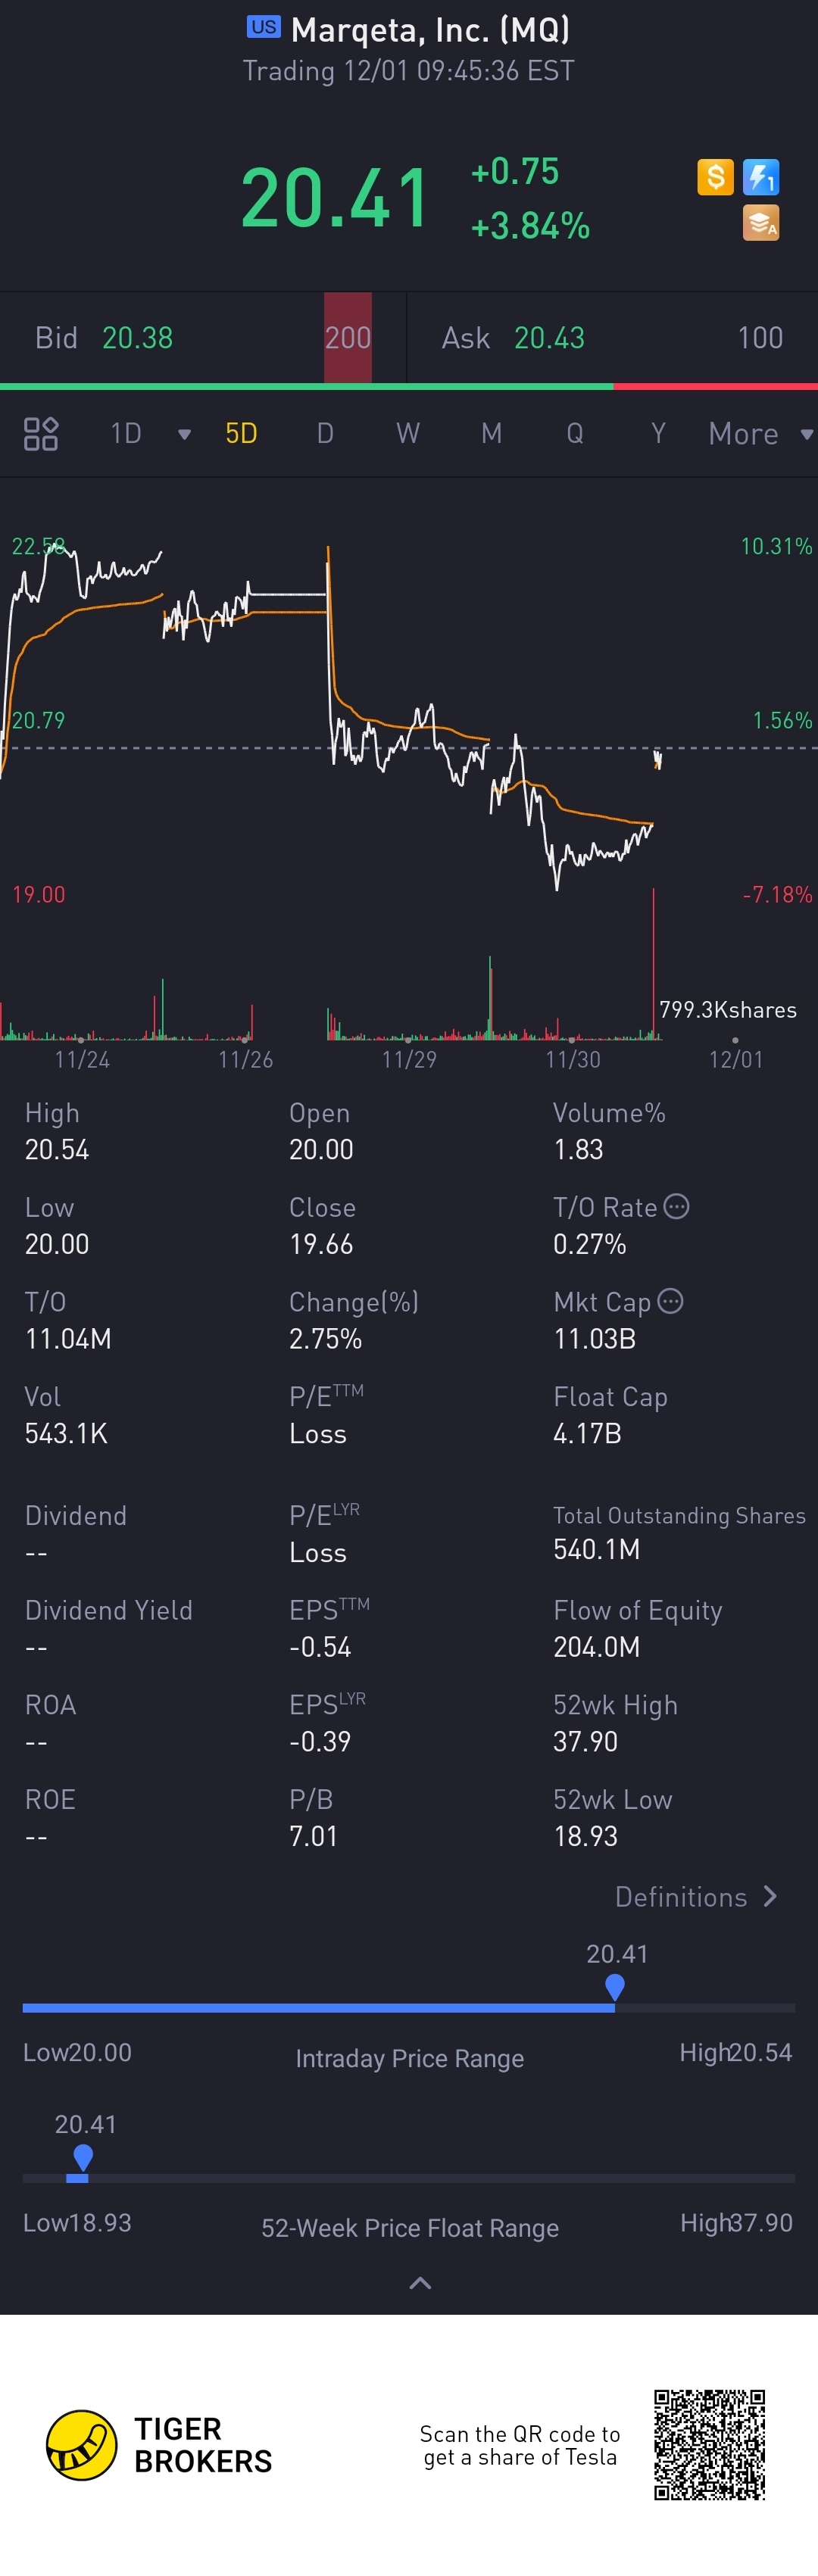The height and width of the screenshot is (2576, 818).
Task: Select the M monthly chart tab
Action: coord(491,434)
